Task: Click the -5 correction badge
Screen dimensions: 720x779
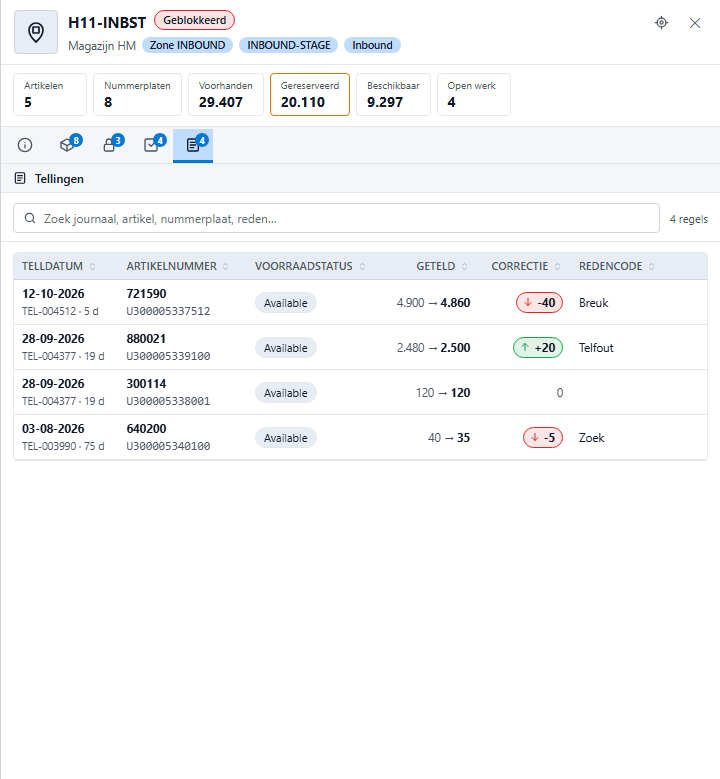Action: tap(543, 438)
